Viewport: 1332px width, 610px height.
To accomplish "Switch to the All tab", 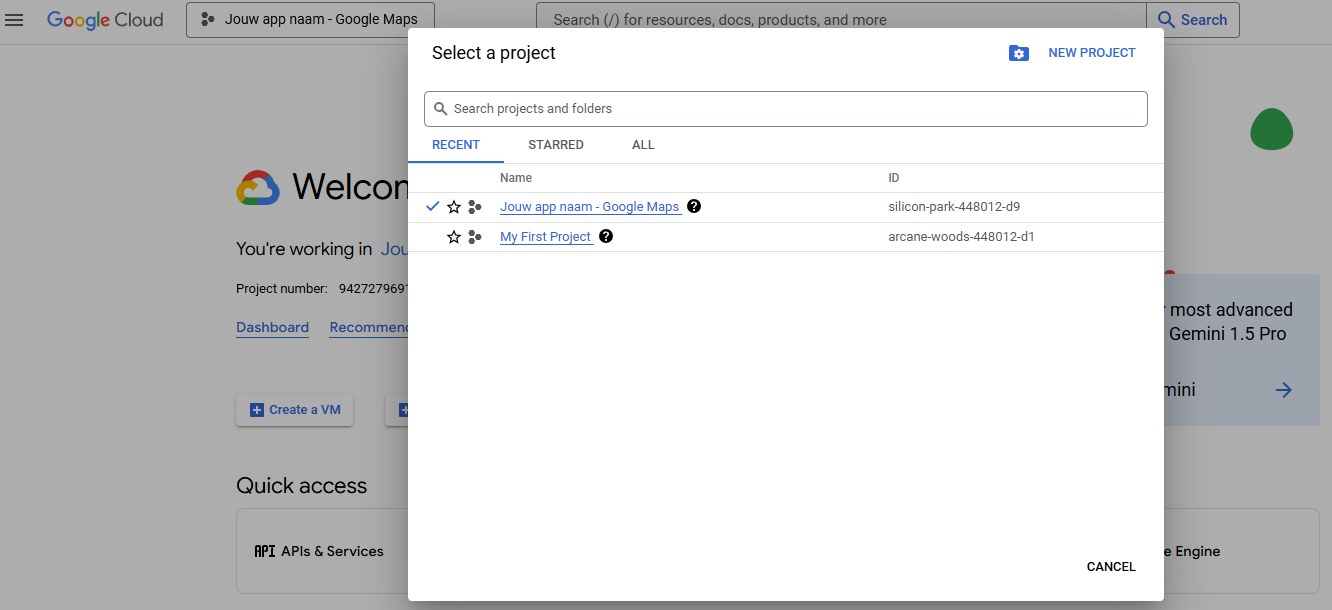I will point(643,145).
